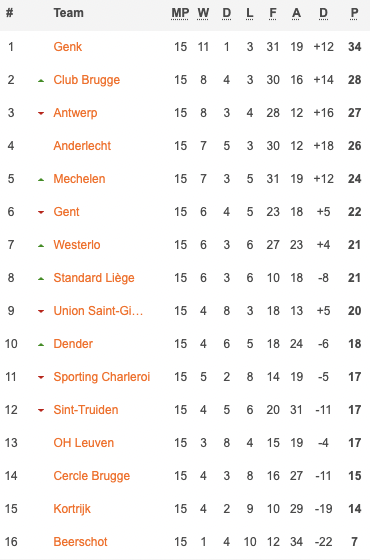The image size is (370, 560).
Task: Click the Team column header
Action: pyautogui.click(x=69, y=13)
